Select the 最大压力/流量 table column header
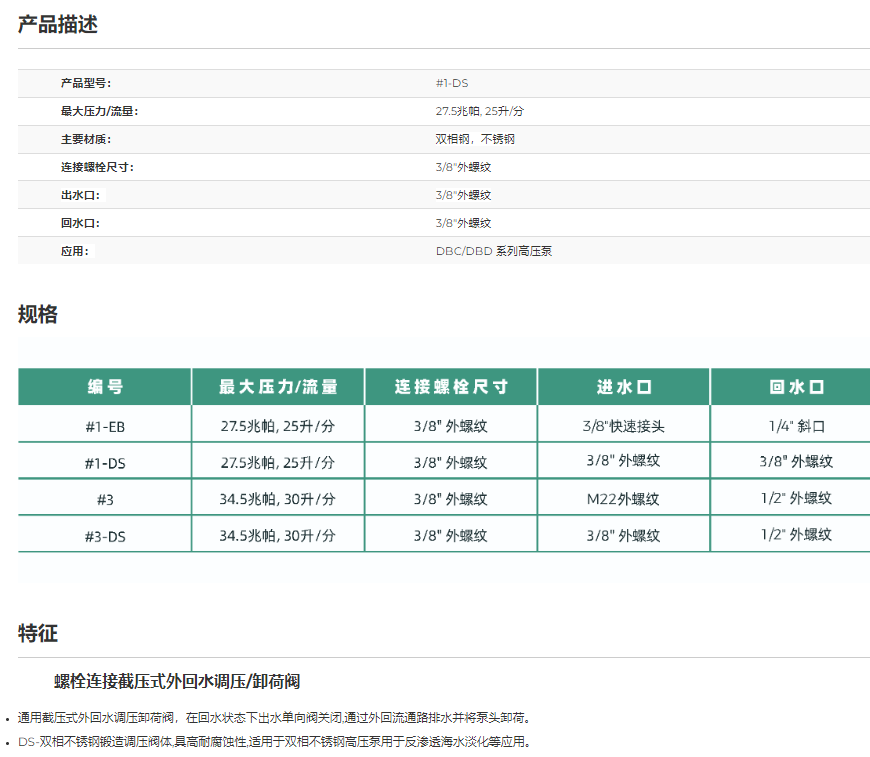This screenshot has height=757, width=870. click(x=278, y=387)
